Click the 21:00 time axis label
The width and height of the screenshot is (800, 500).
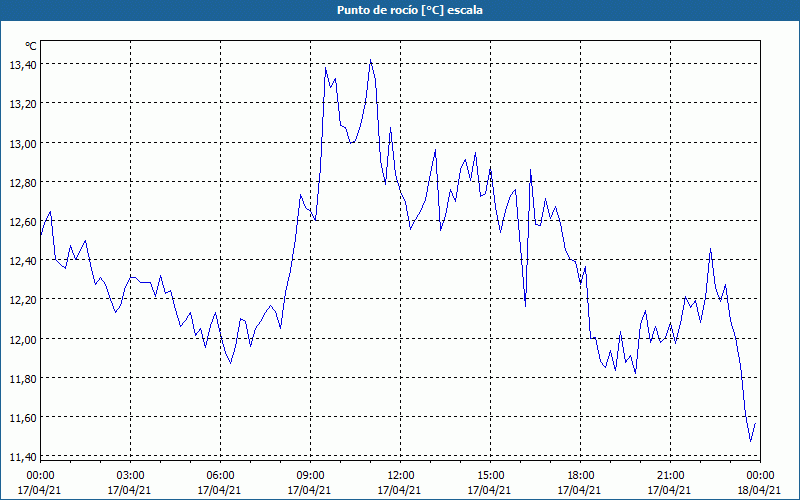pyautogui.click(x=670, y=476)
